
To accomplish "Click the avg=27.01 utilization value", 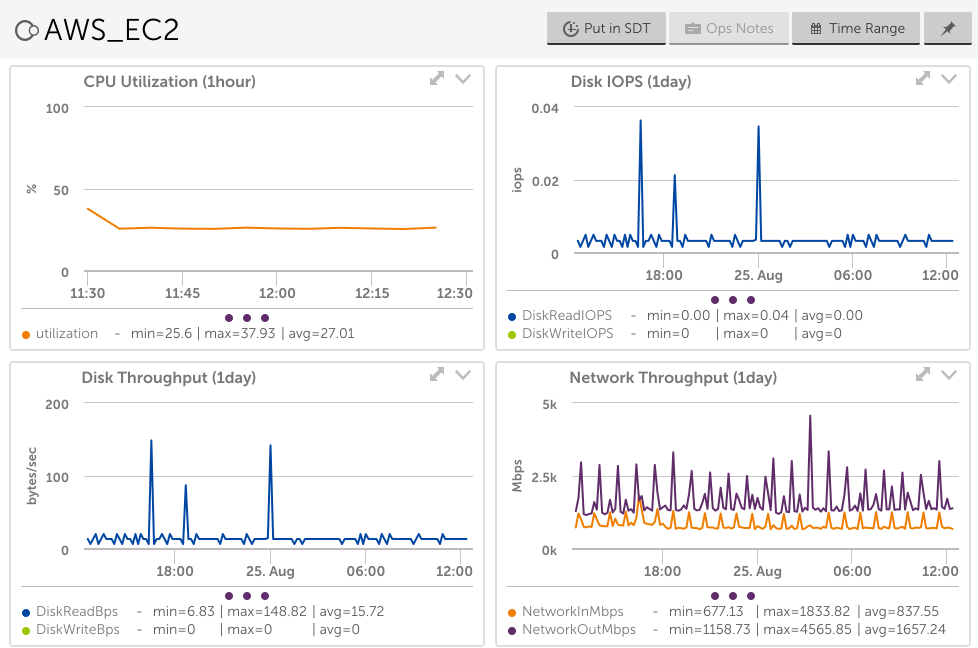I will (x=321, y=334).
